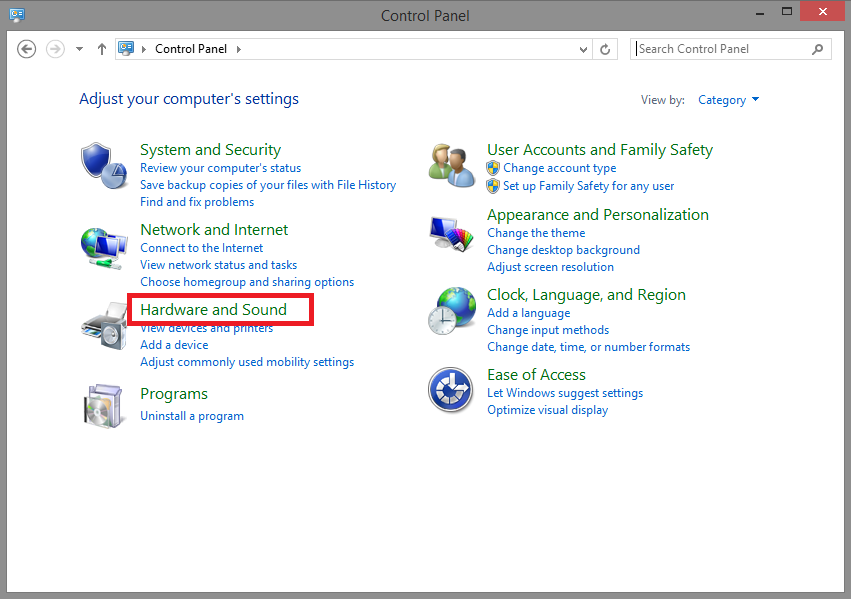Click the Appearance and Personalization monitor icon
851x599 pixels.
click(x=452, y=234)
